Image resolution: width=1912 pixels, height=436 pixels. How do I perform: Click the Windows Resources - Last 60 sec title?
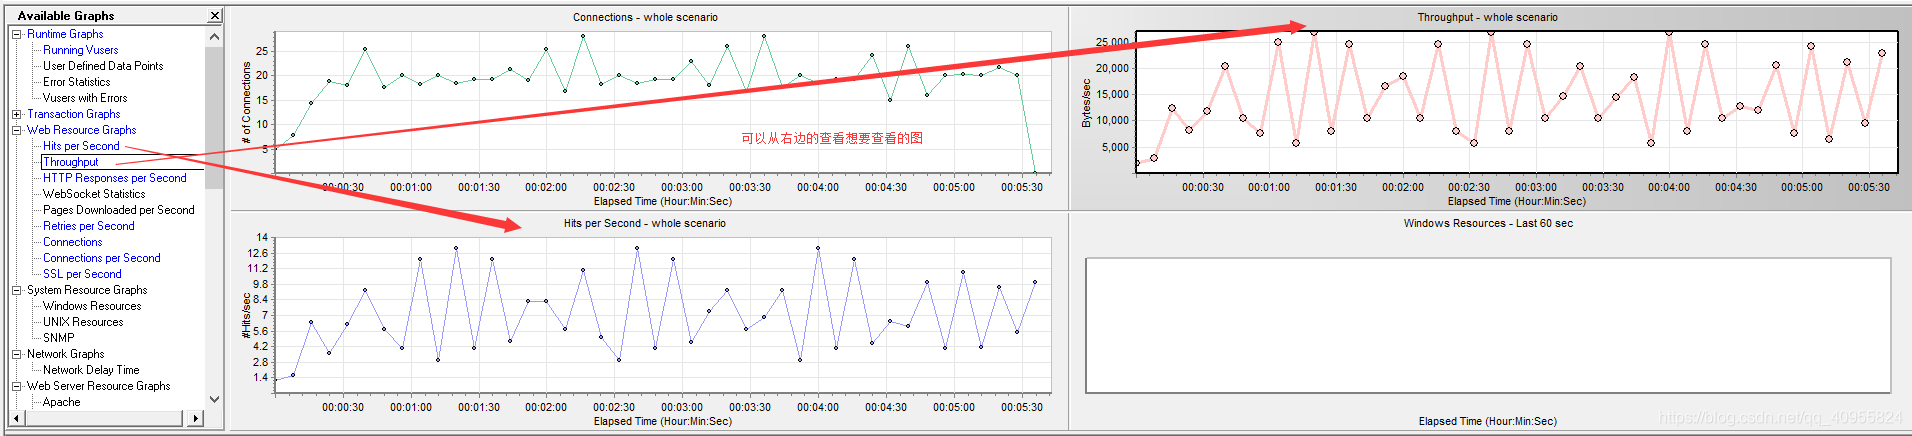1488,223
